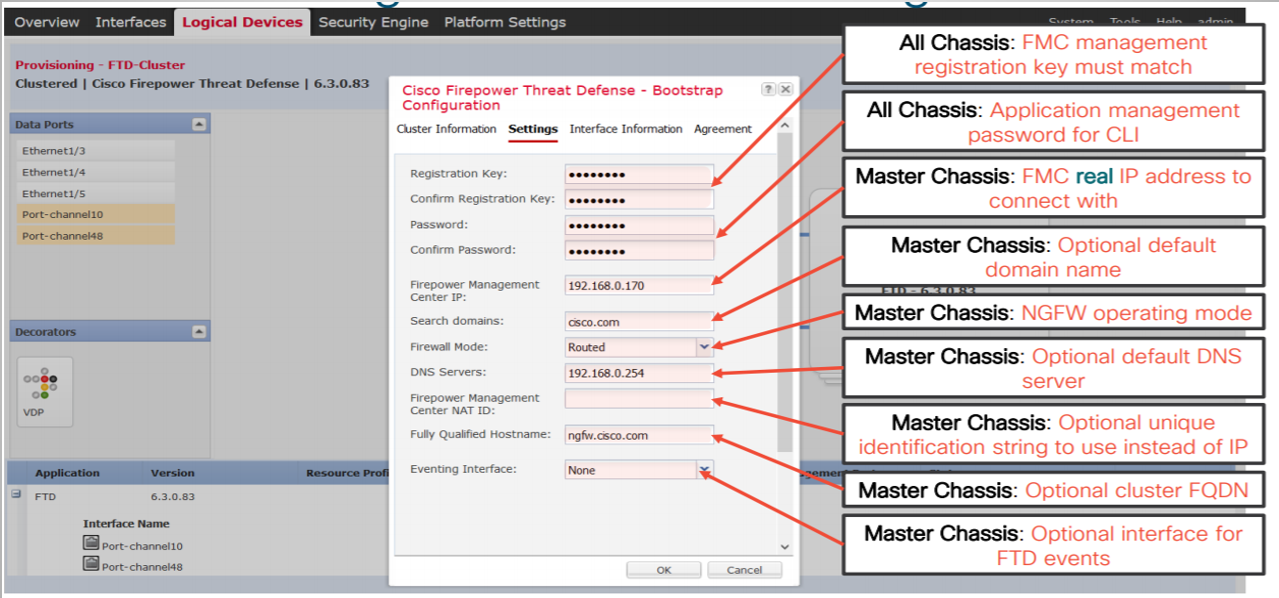Click the Version column header
This screenshot has height=598, width=1279.
172,473
